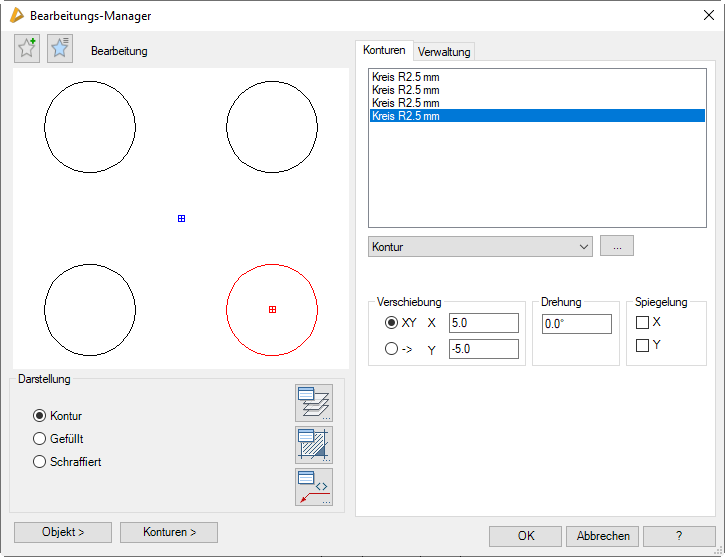Click the blue center marker in preview
Viewport: 725px width, 557px height.
pos(181,218)
